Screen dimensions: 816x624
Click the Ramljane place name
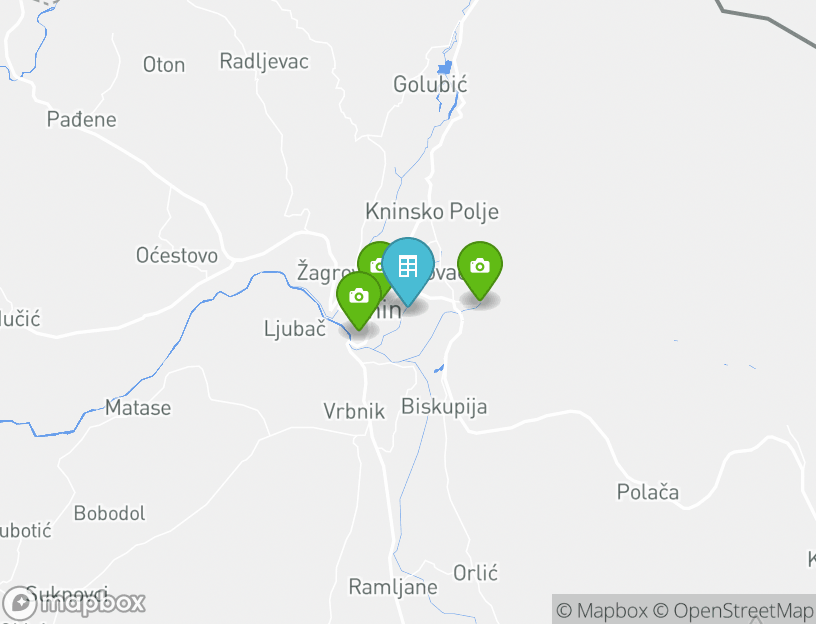point(393,588)
